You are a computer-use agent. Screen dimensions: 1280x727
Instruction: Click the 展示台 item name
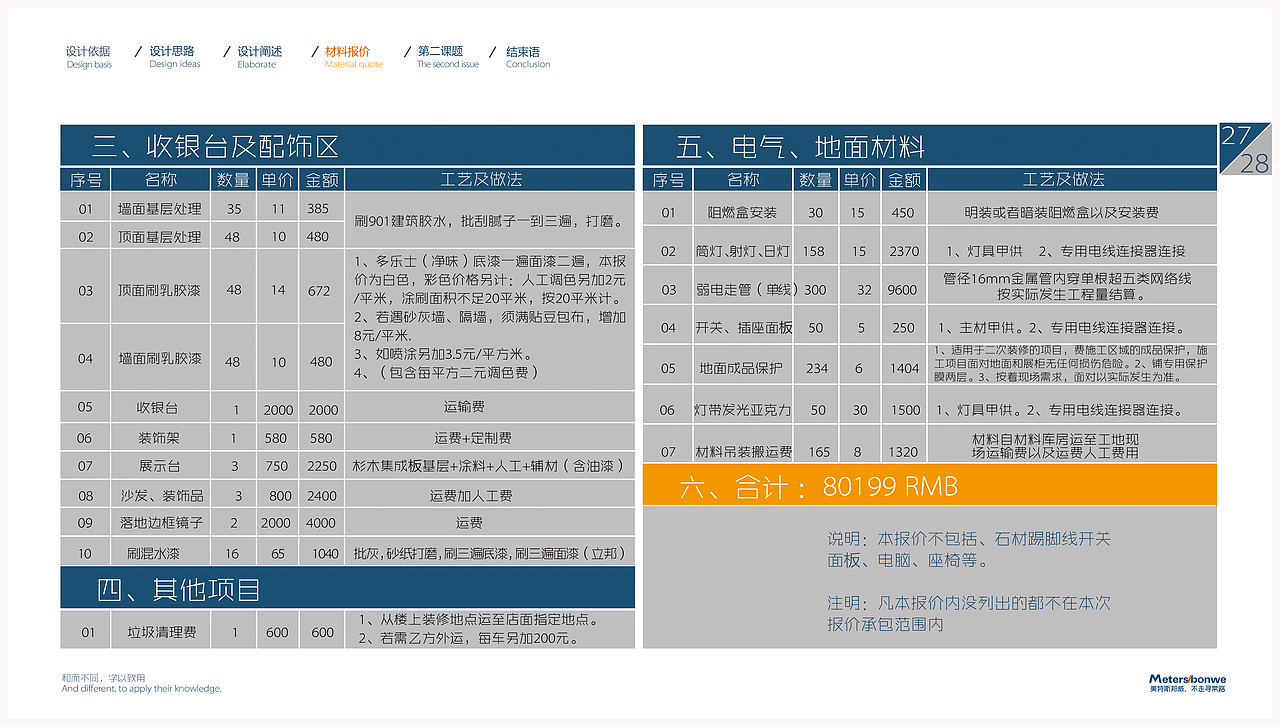coord(160,466)
